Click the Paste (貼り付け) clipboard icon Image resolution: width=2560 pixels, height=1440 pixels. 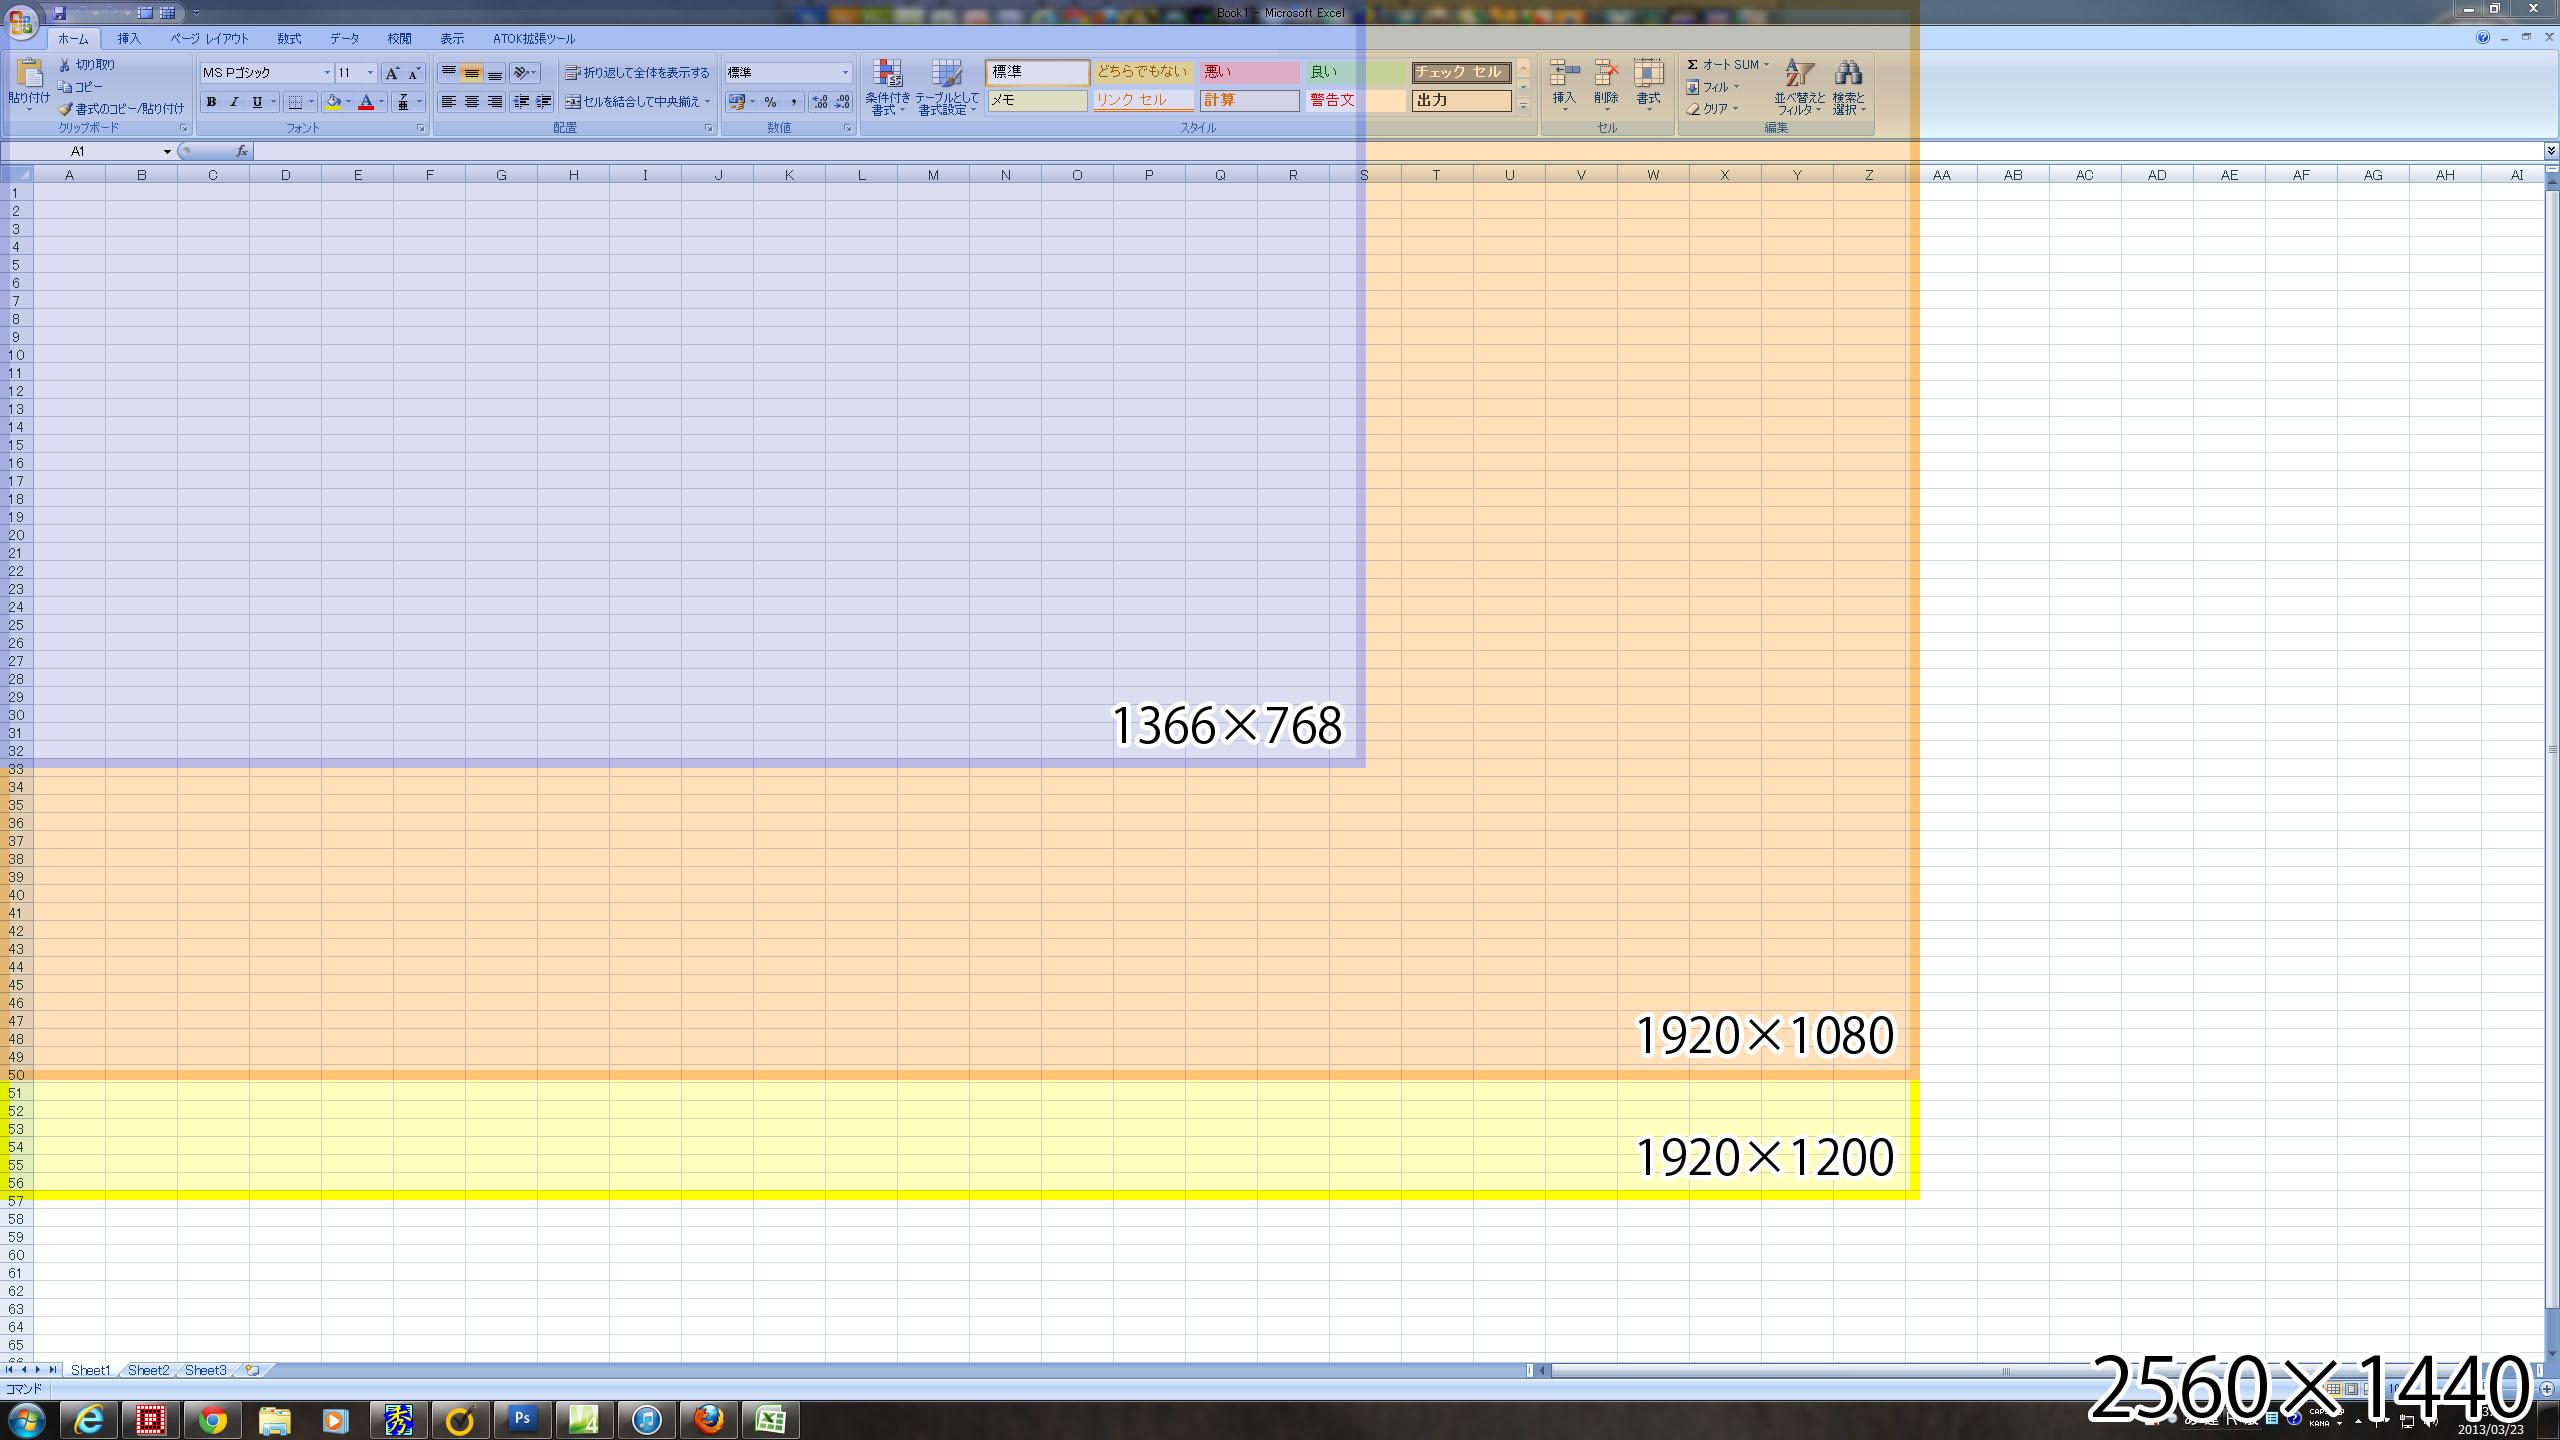[29, 74]
